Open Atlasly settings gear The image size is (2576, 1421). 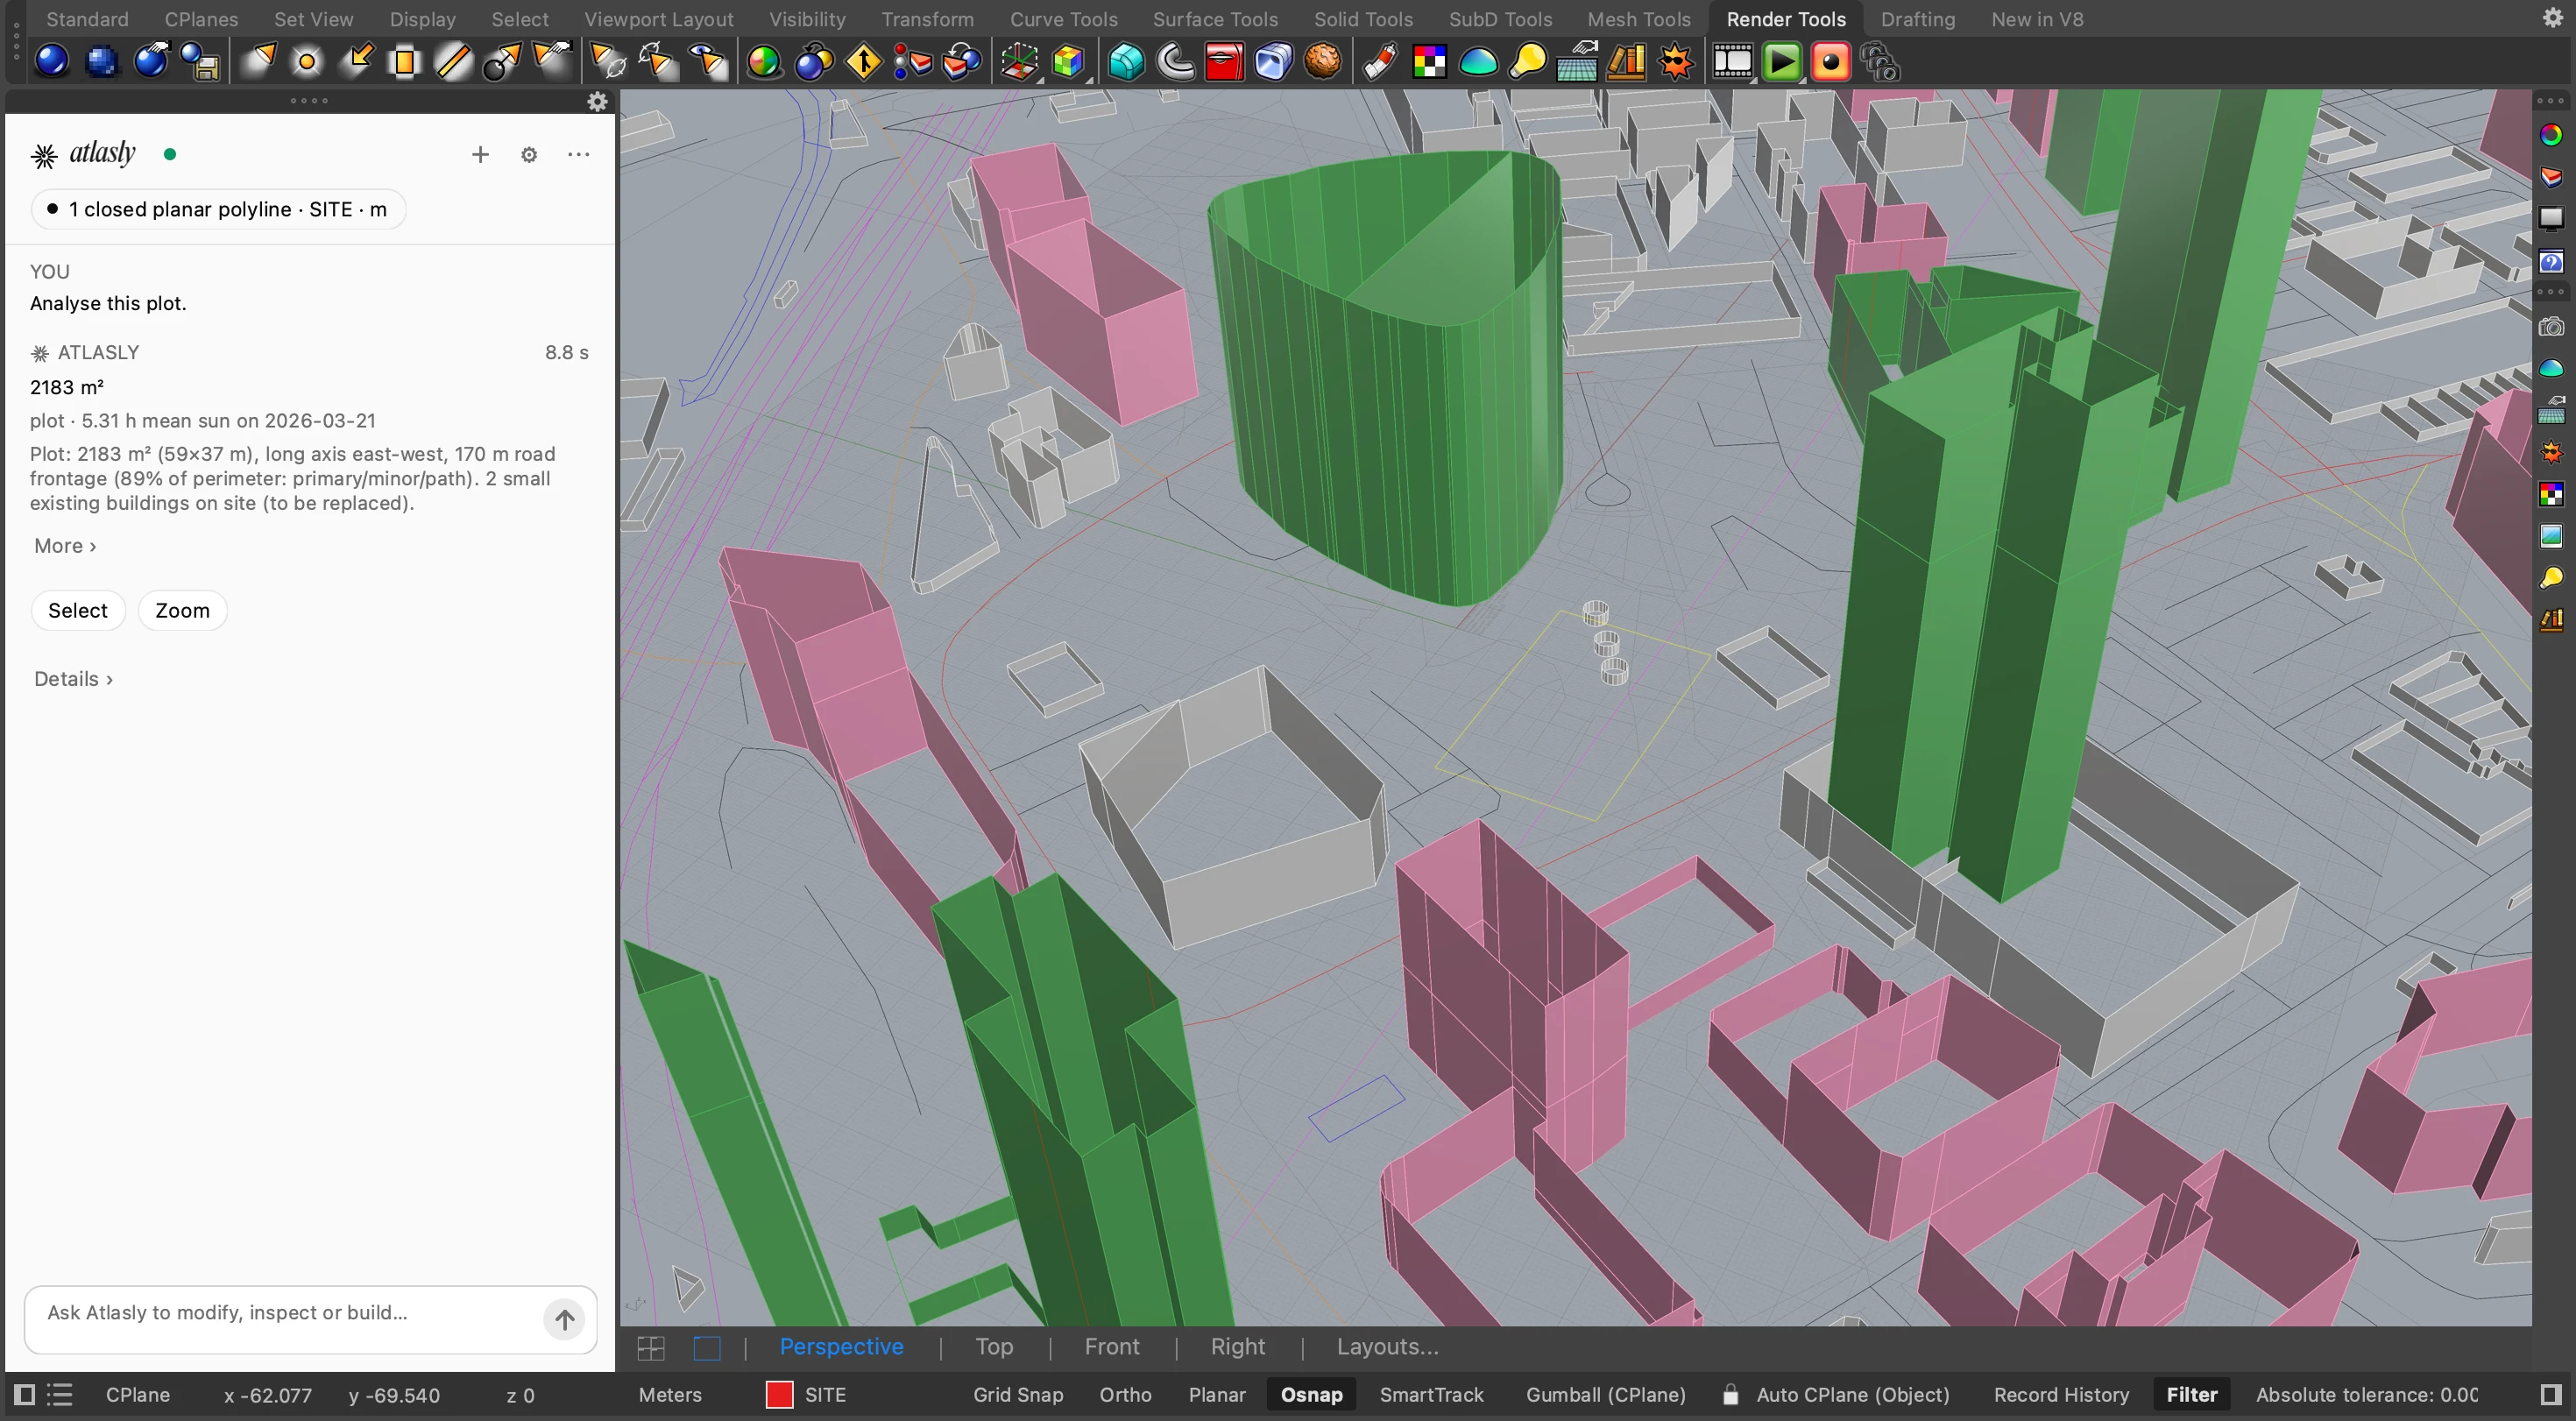(x=529, y=154)
